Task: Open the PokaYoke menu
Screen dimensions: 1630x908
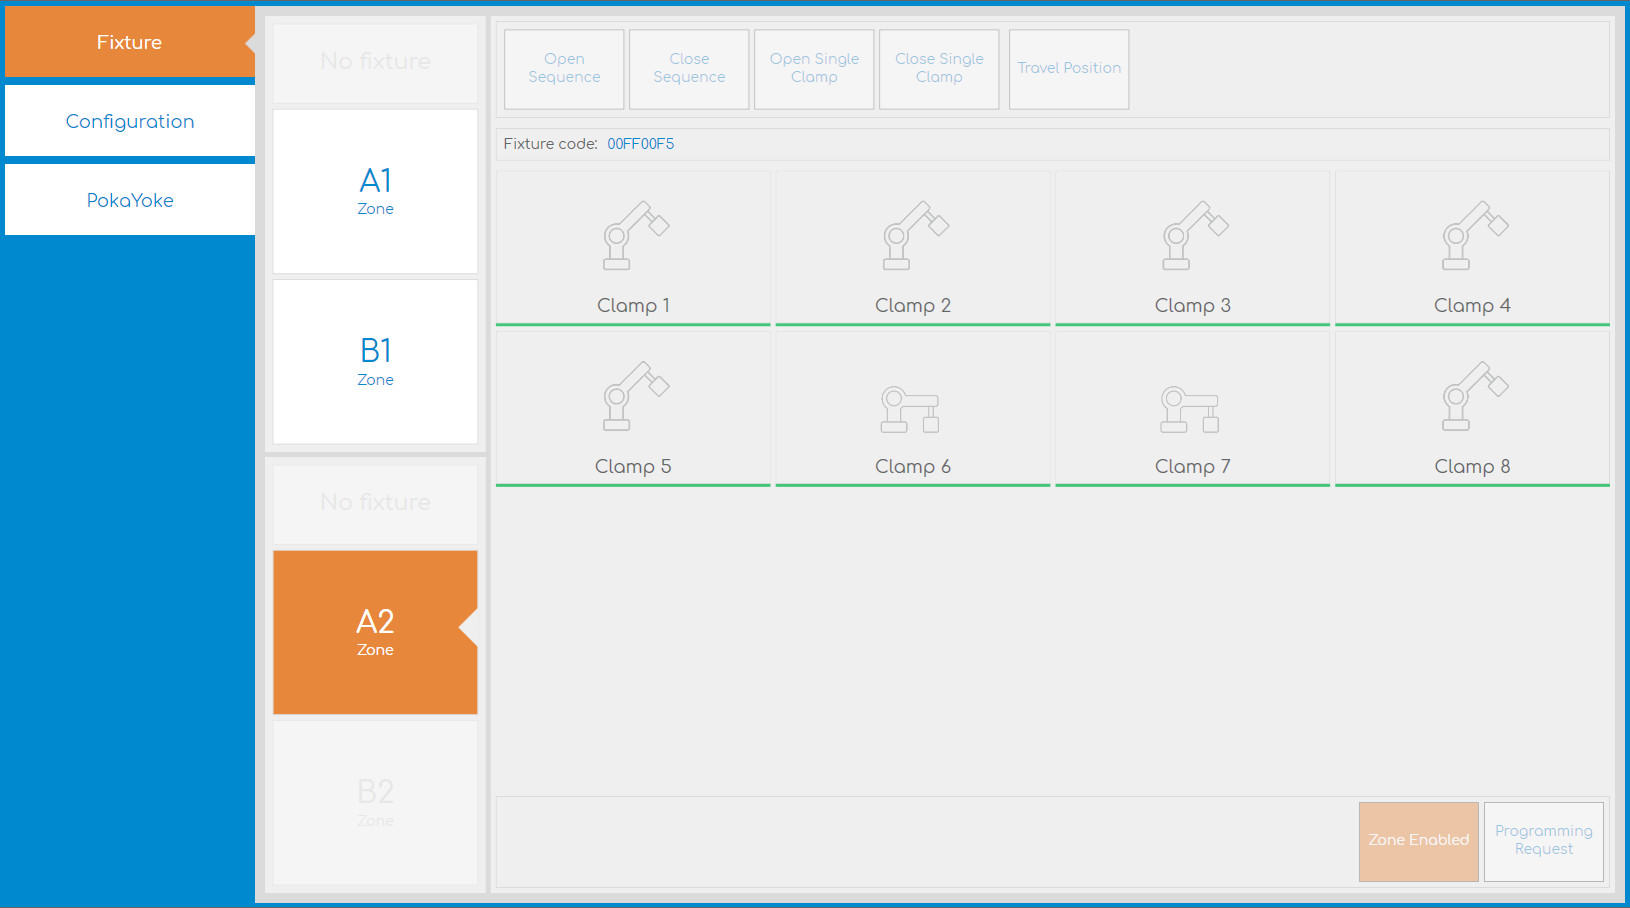Action: tap(130, 200)
